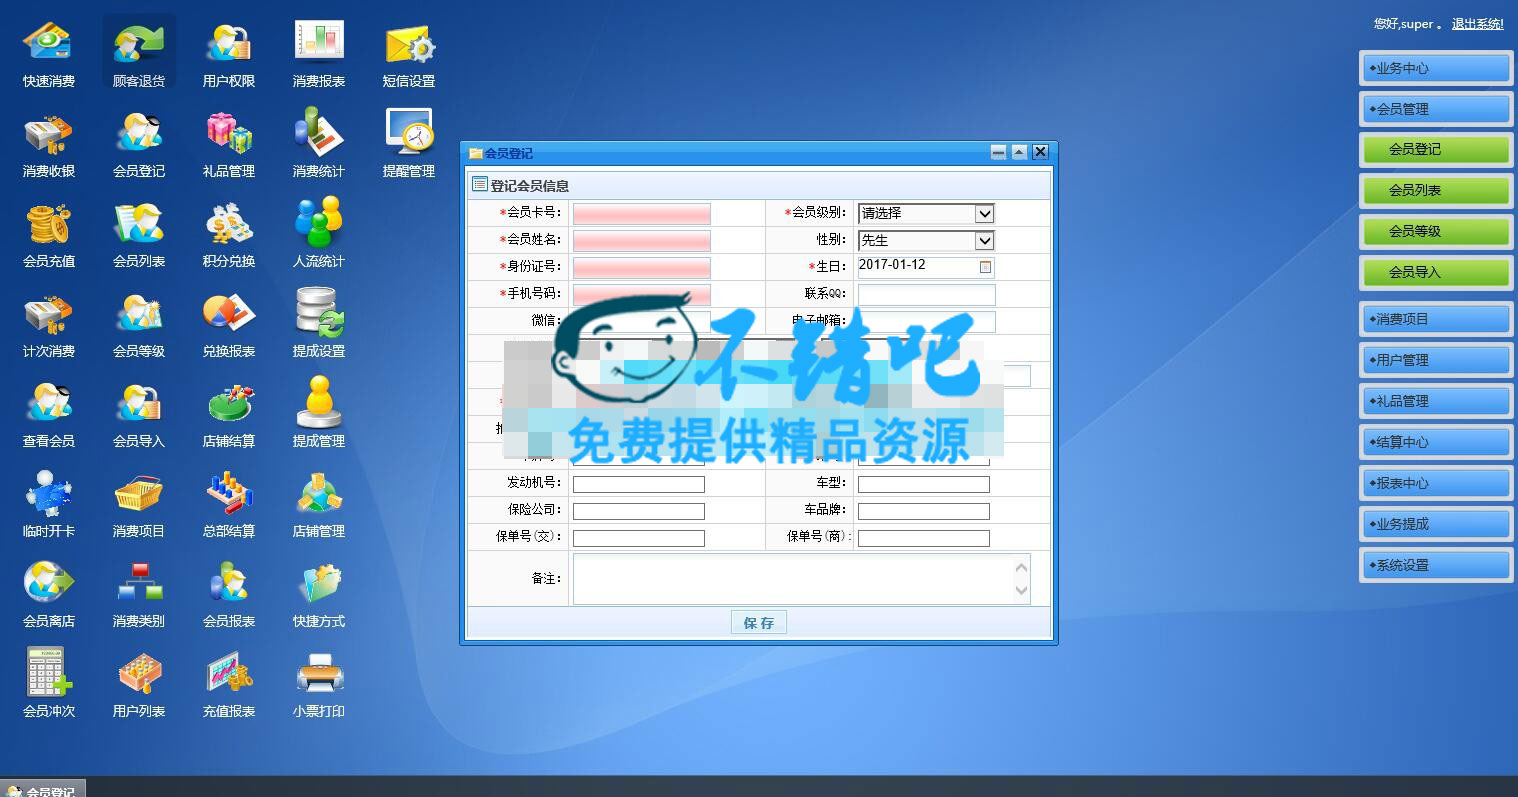The height and width of the screenshot is (797, 1518).
Task: Open 会员充值 coins icon
Action: tap(48, 235)
